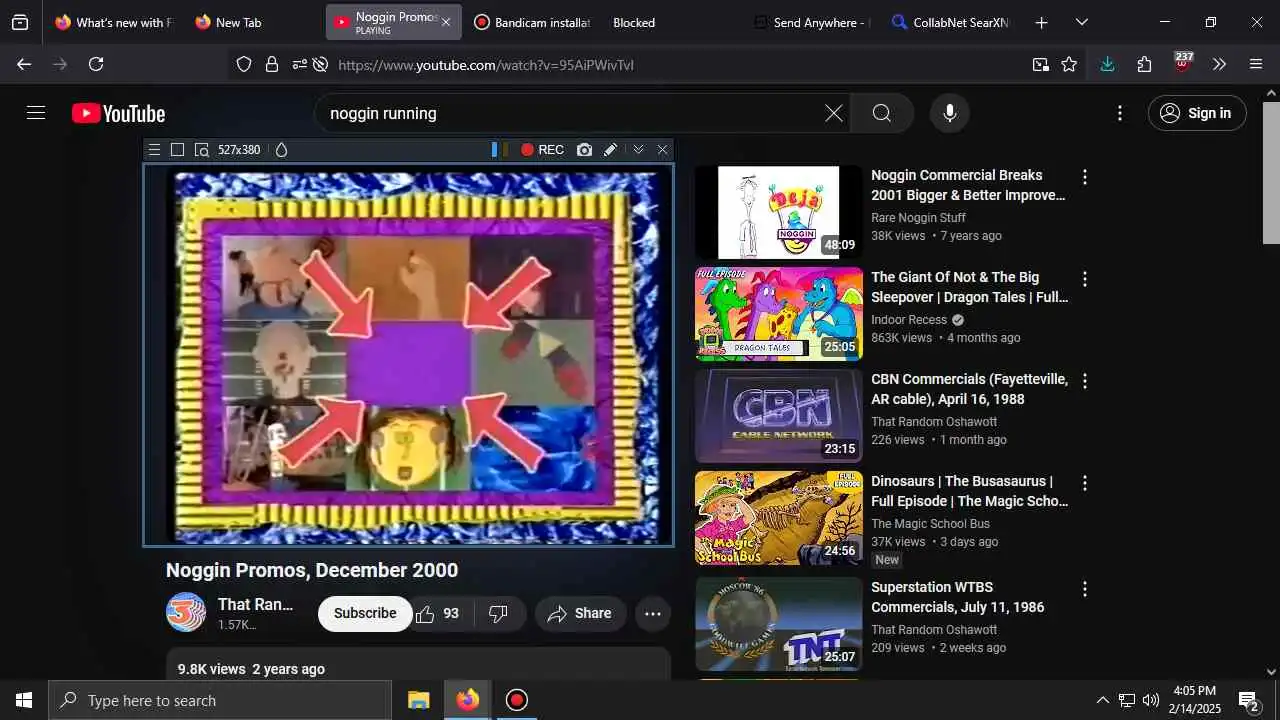Open the Firefox extensions puzzle icon
Screen dimensions: 1280x720
tap(1145, 64)
